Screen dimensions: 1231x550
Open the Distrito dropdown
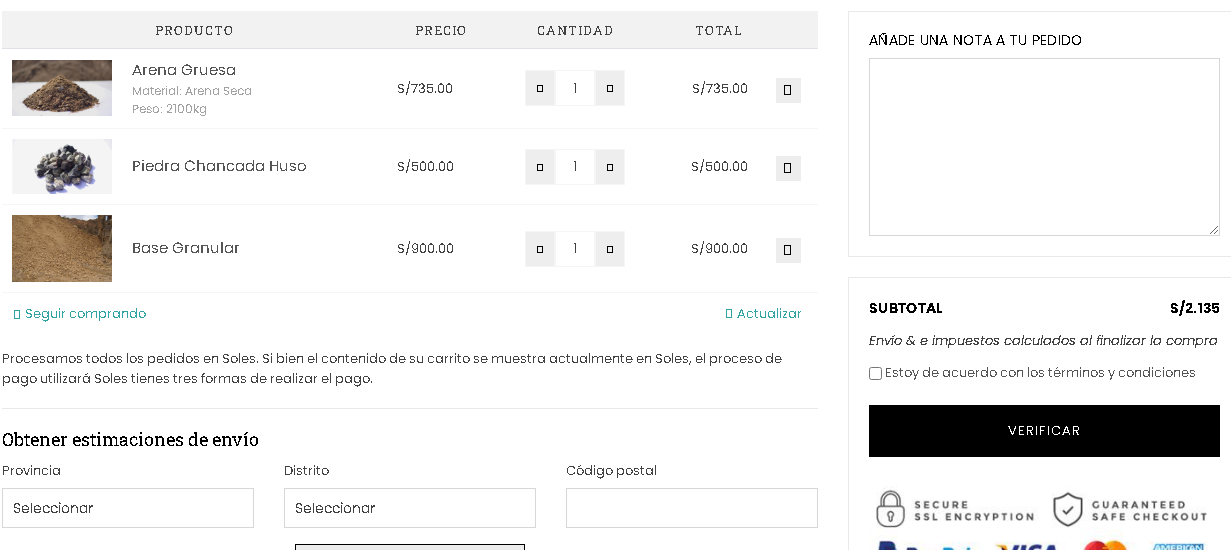click(x=410, y=508)
